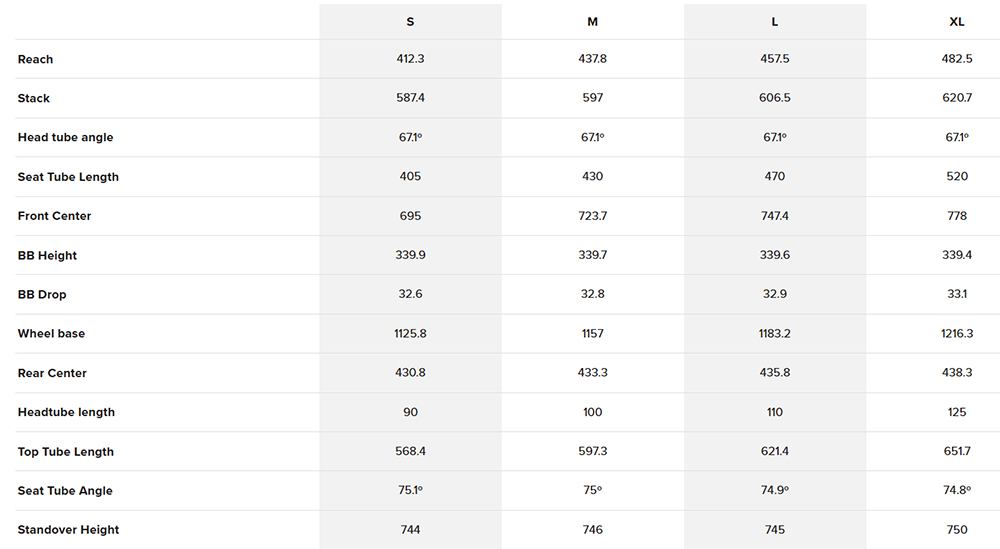Select the XL size column header
The height and width of the screenshot is (549, 1000).
coord(957,22)
